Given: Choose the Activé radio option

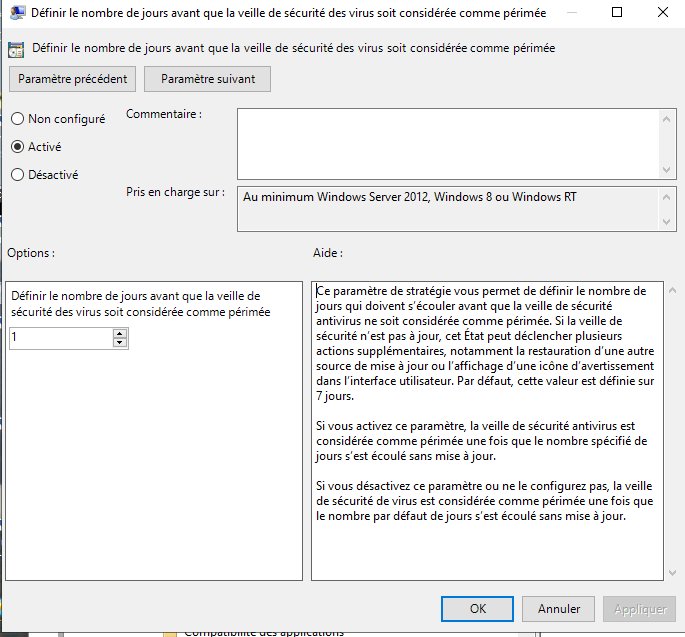Looking at the screenshot, I should coord(17,147).
